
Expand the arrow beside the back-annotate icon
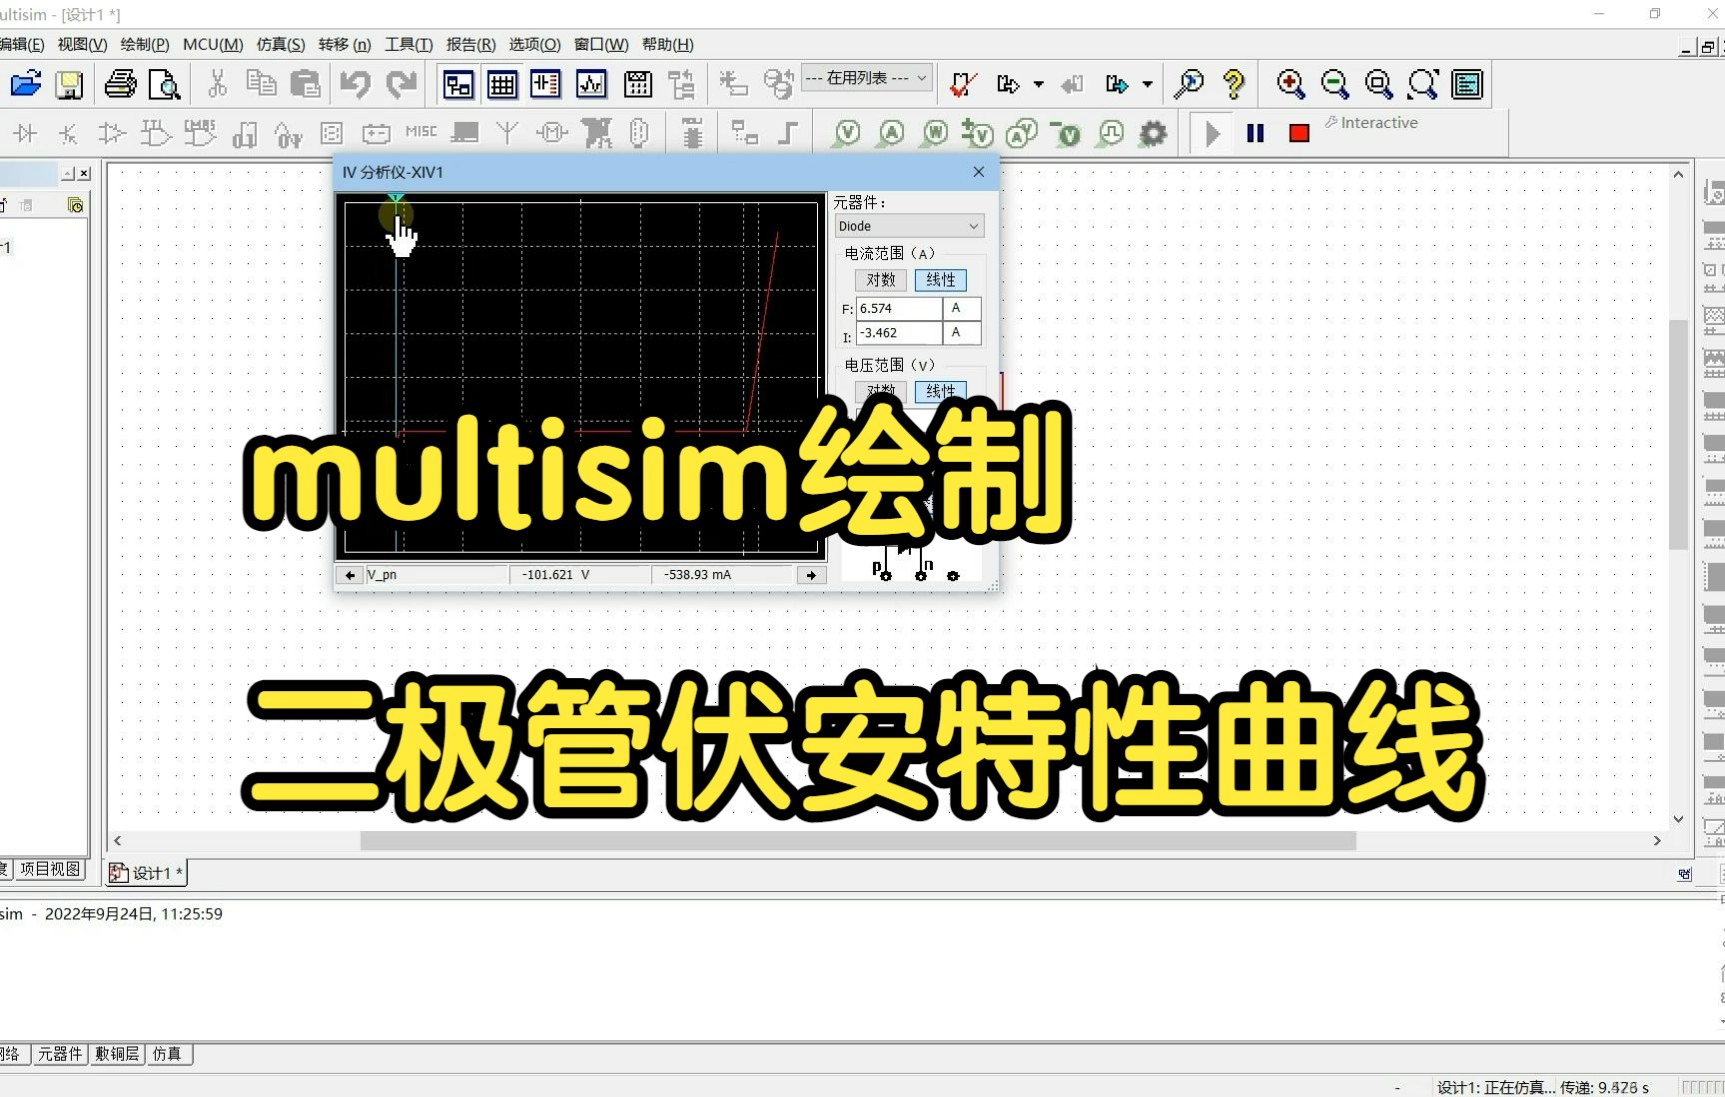(1039, 85)
